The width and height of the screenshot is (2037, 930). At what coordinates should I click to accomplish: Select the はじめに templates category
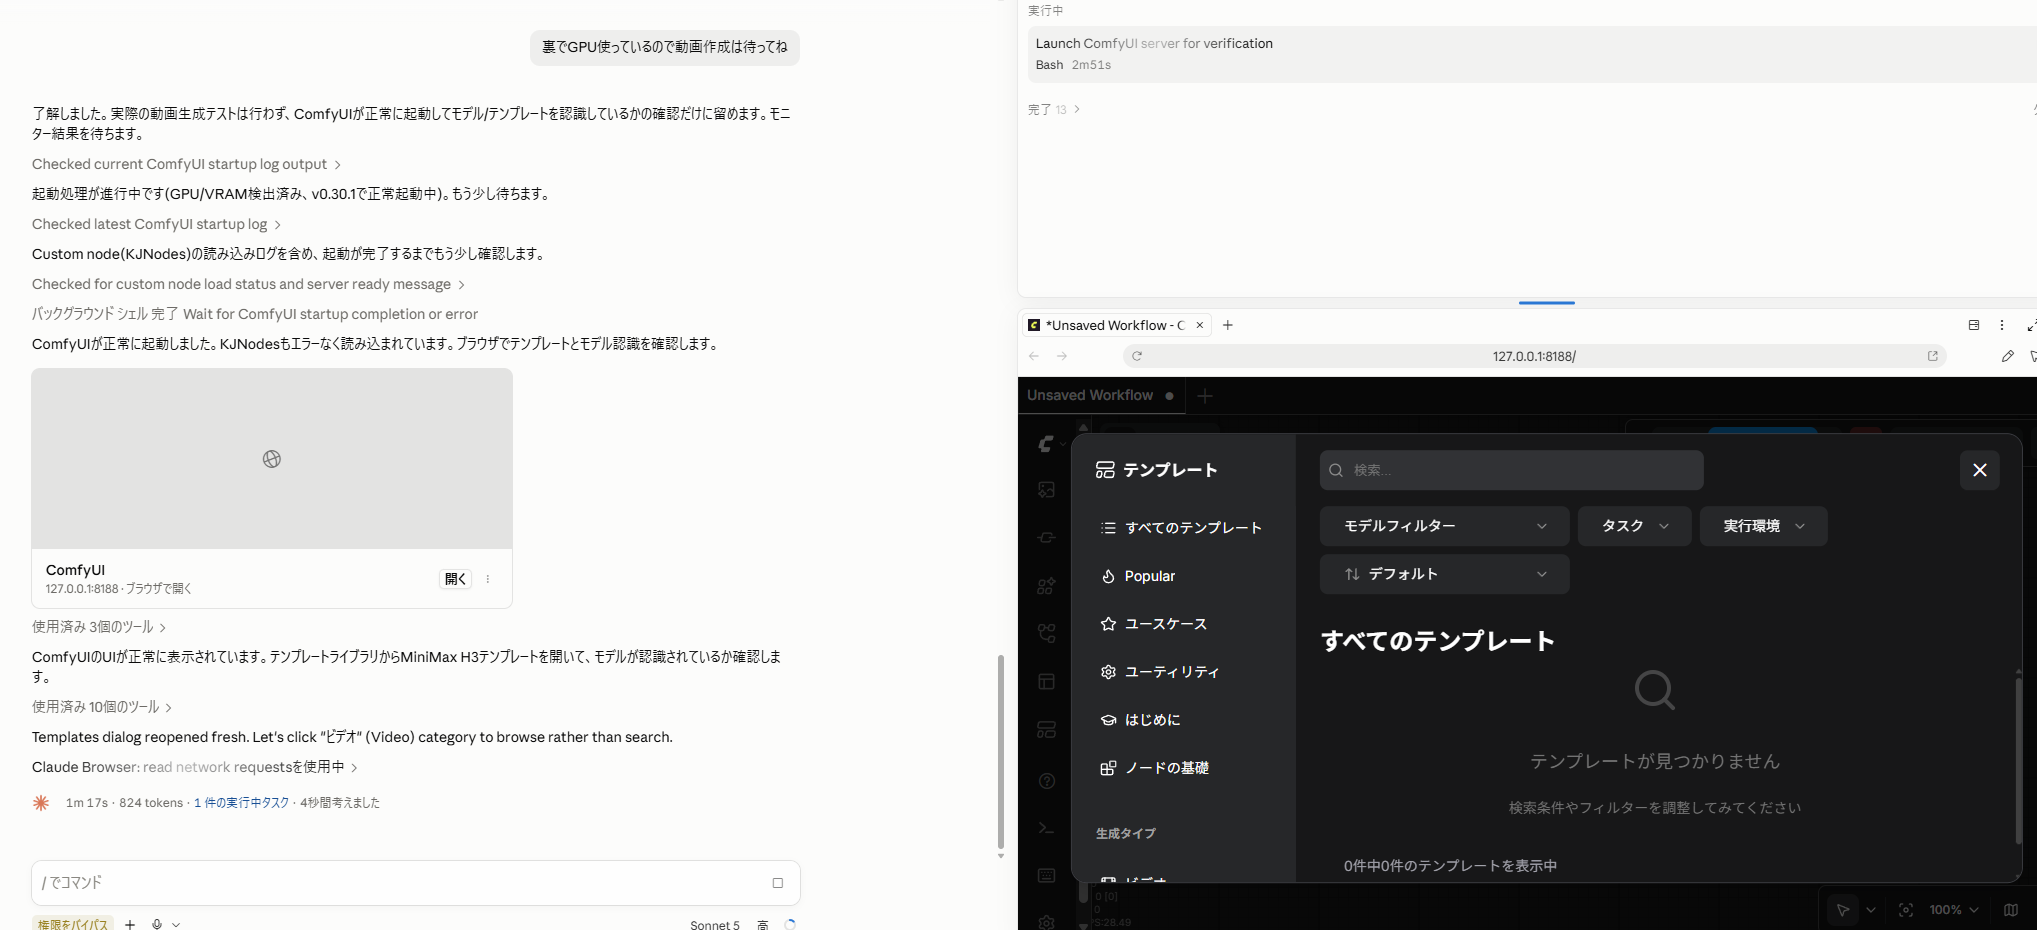1182,720
